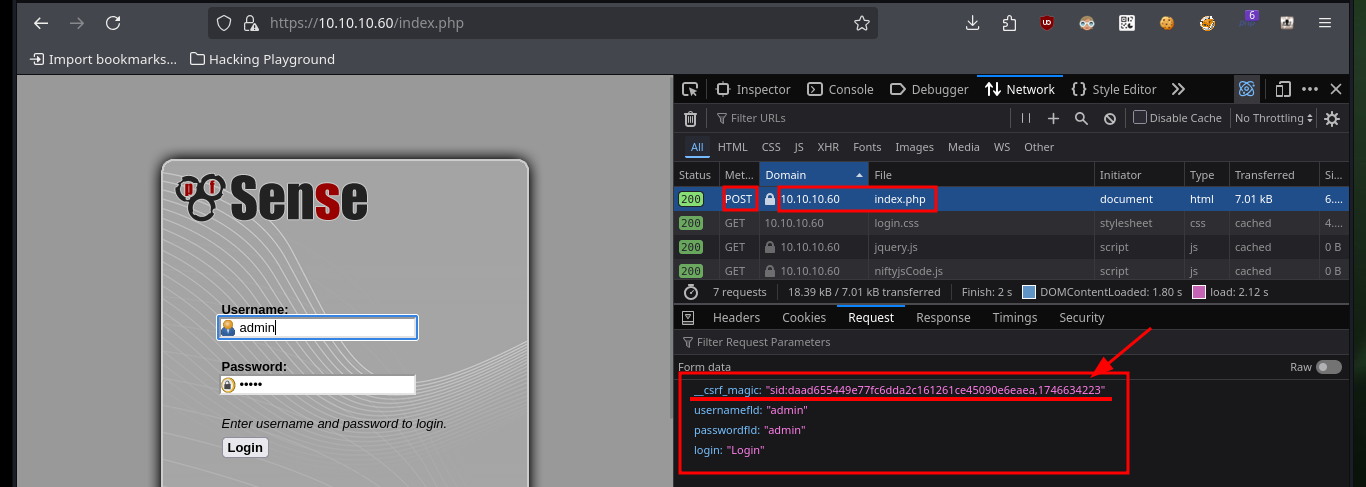Switch to the Console tab
The image size is (1366, 487).
[x=840, y=89]
